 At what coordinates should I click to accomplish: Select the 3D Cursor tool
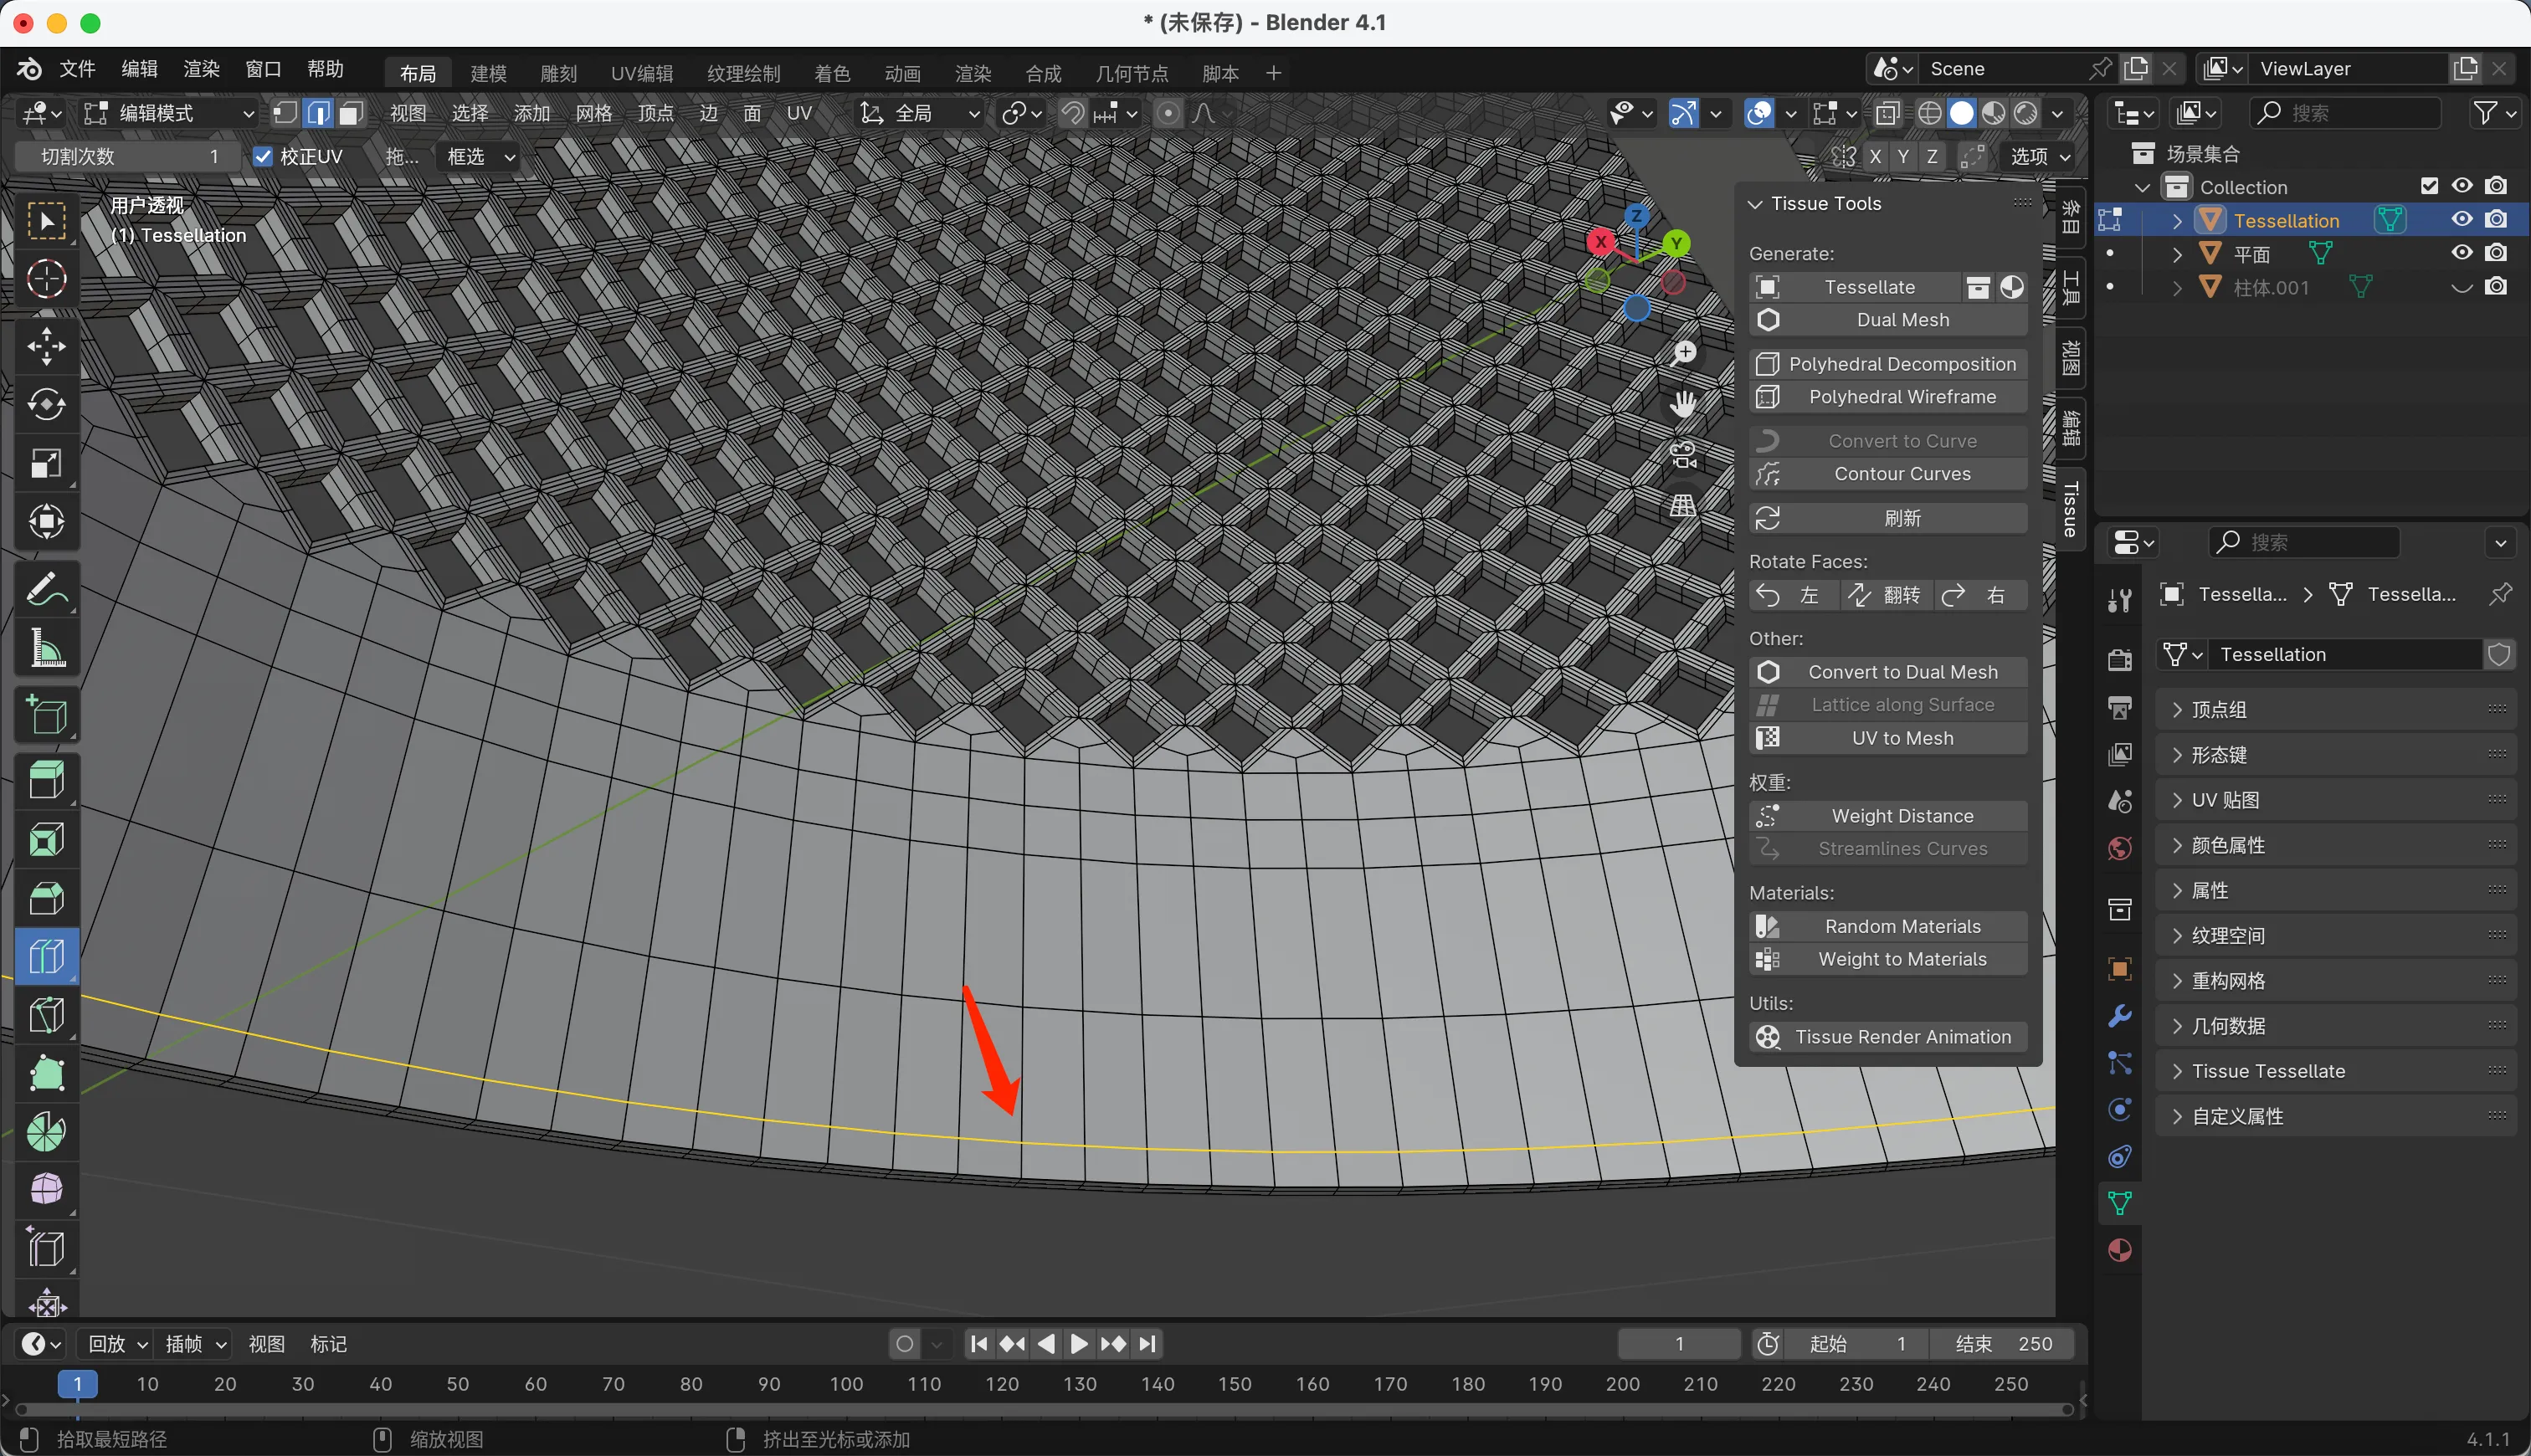click(x=46, y=279)
